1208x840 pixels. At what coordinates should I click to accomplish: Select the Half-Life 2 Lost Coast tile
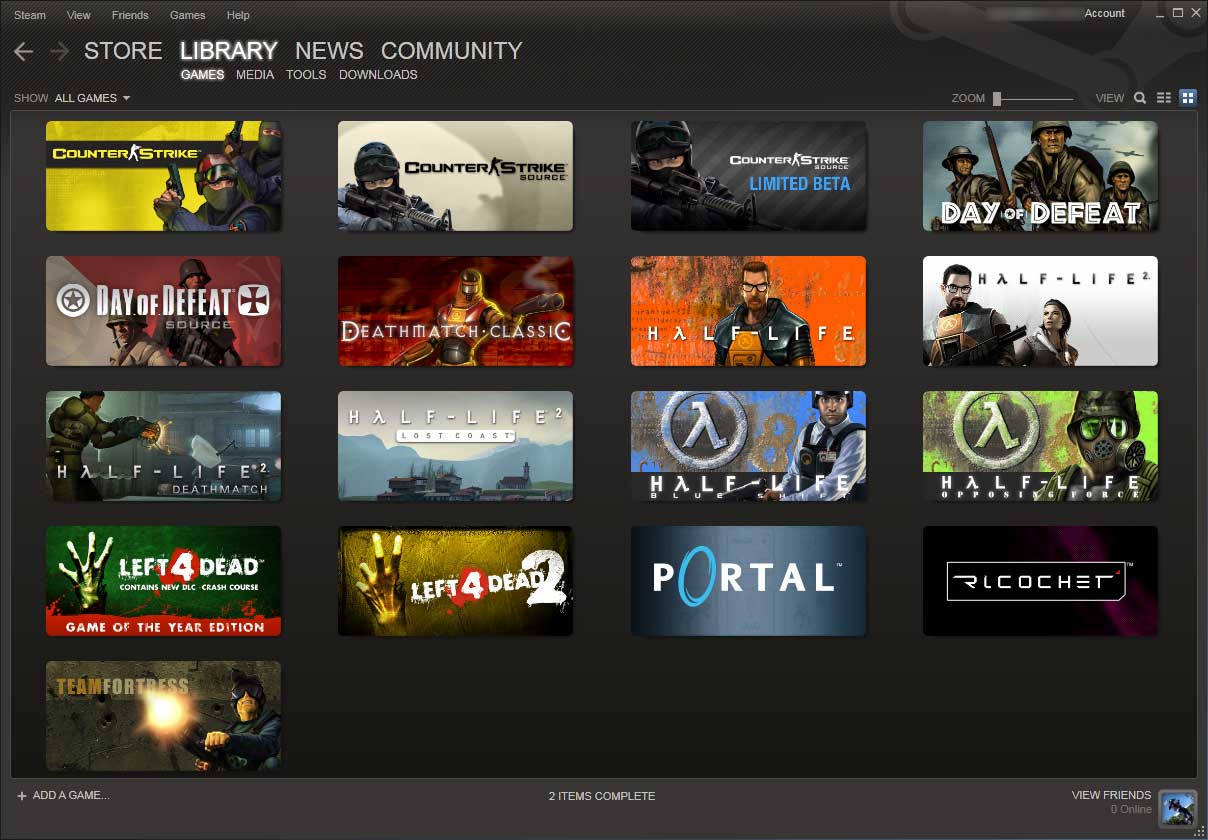(455, 446)
